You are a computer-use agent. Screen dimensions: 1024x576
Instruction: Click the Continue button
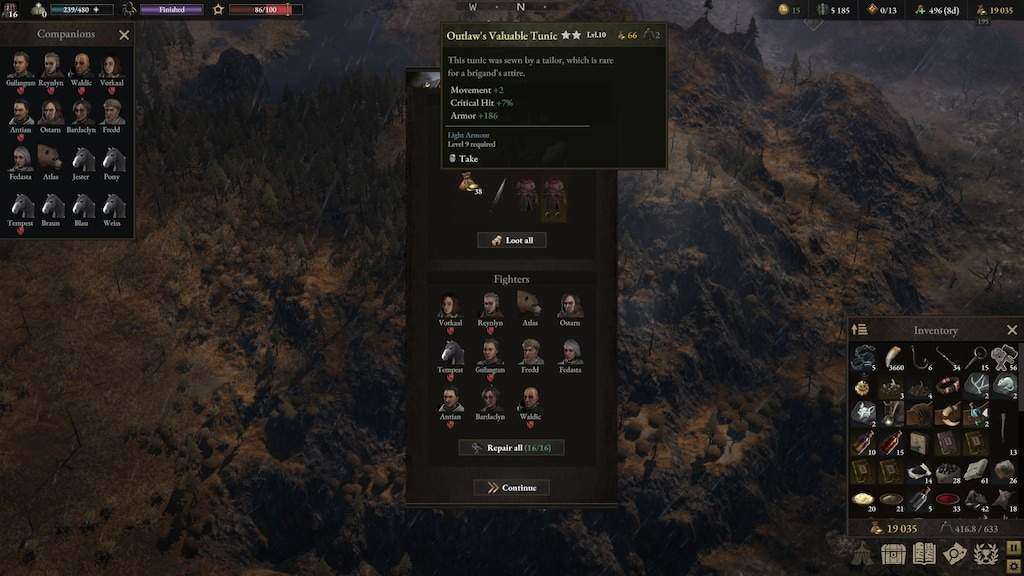pos(511,488)
